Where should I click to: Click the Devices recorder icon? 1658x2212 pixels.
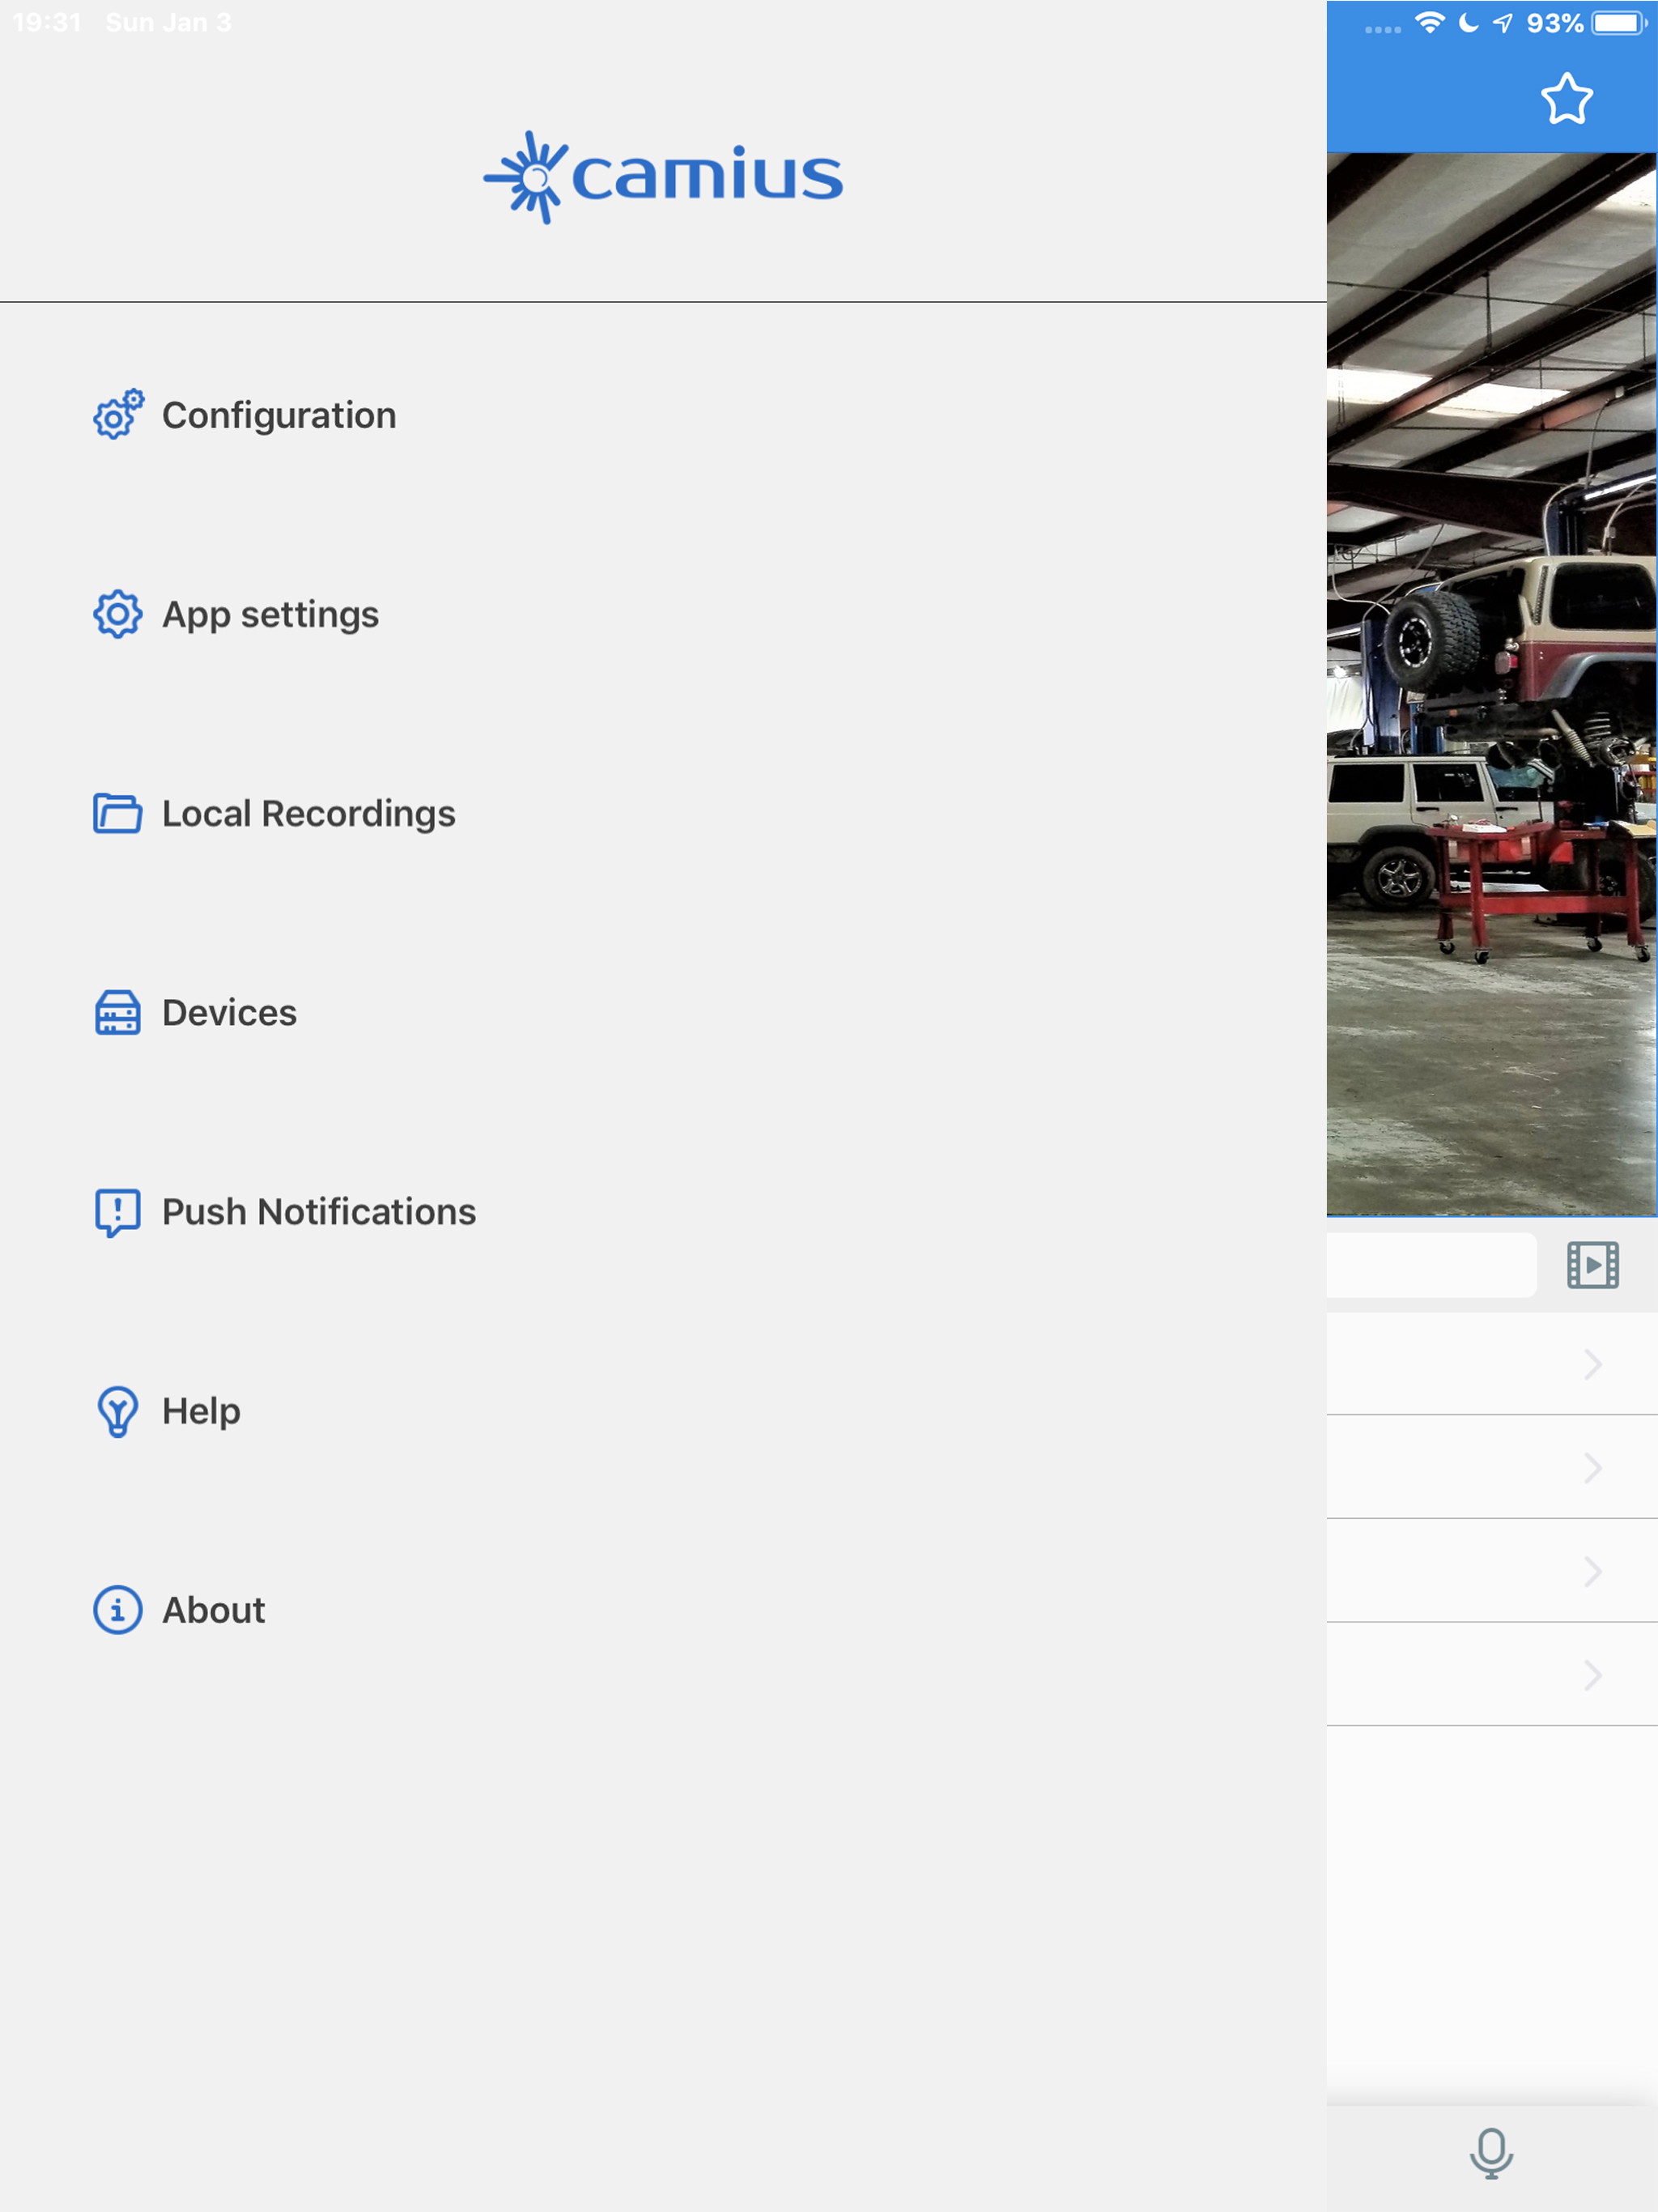pyautogui.click(x=118, y=1012)
